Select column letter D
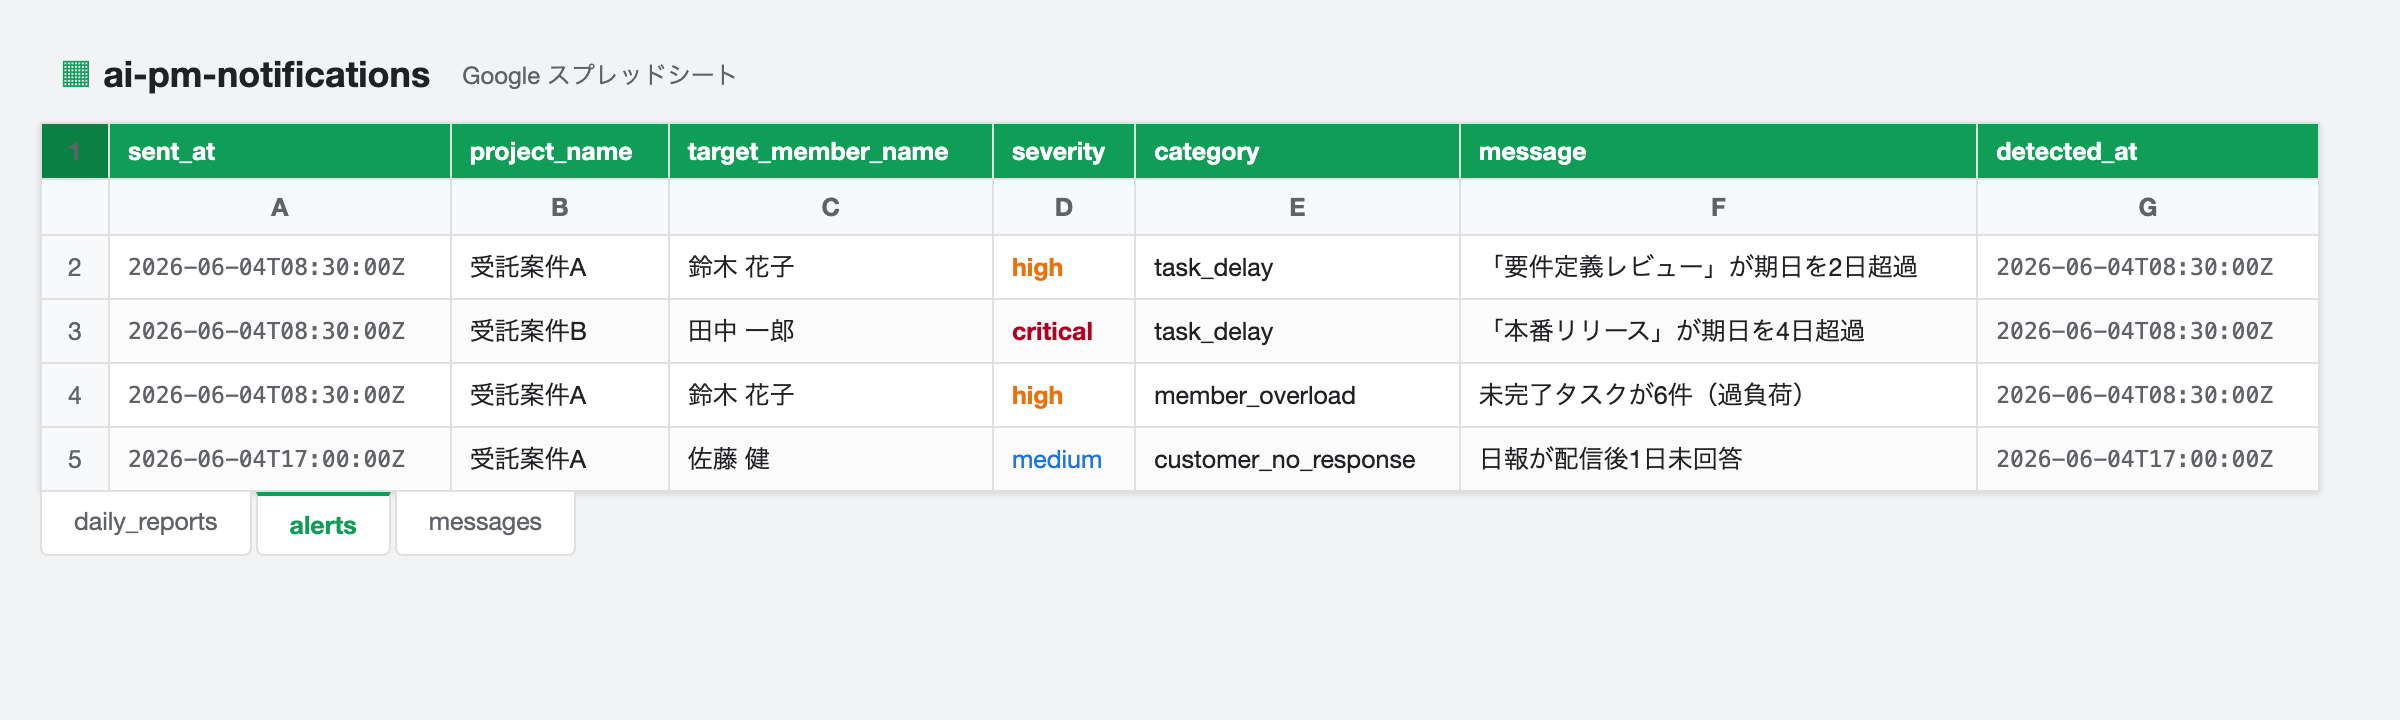This screenshot has width=2400, height=720. pyautogui.click(x=1064, y=207)
